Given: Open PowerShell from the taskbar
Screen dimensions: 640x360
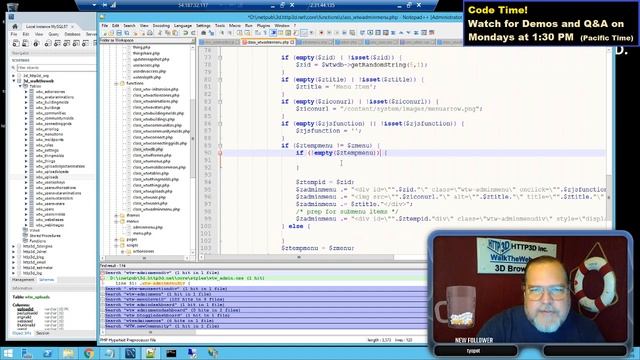Looking at the screenshot, I should (x=48, y=353).
